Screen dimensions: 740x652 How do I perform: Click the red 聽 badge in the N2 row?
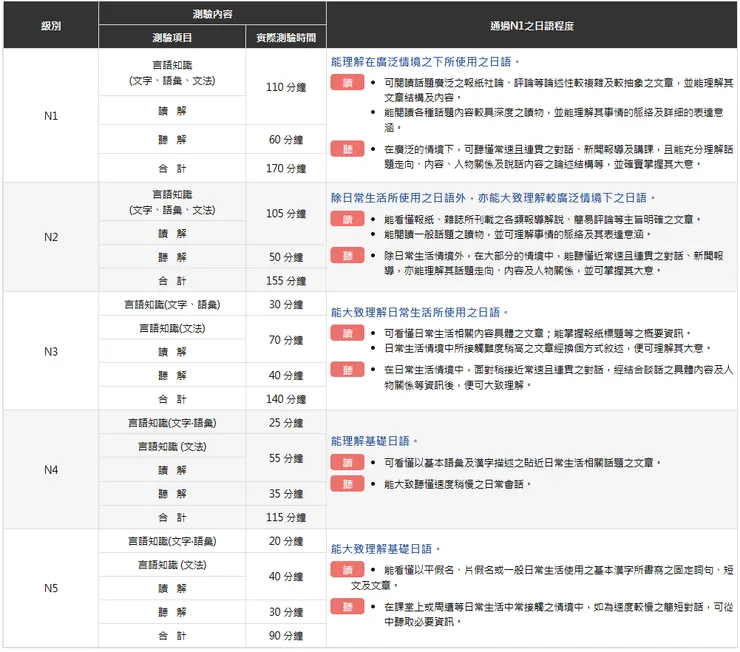point(347,255)
